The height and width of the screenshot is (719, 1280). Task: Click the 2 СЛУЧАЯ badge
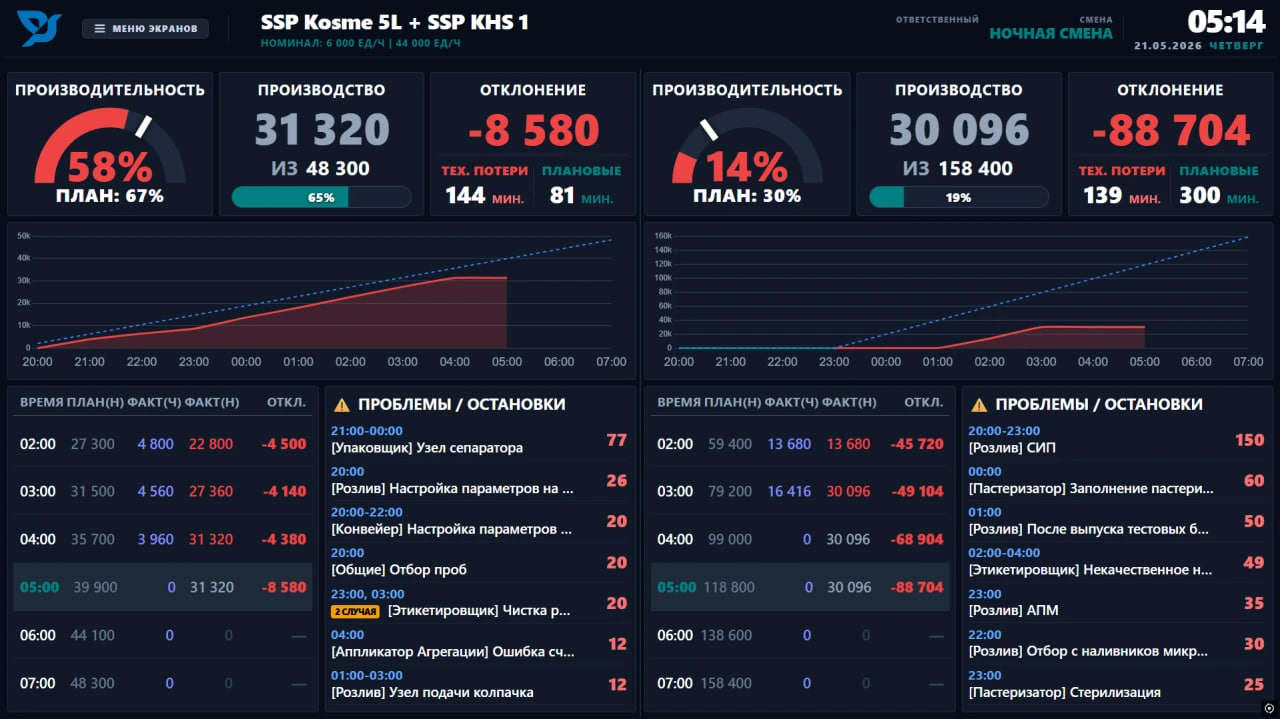tap(355, 610)
